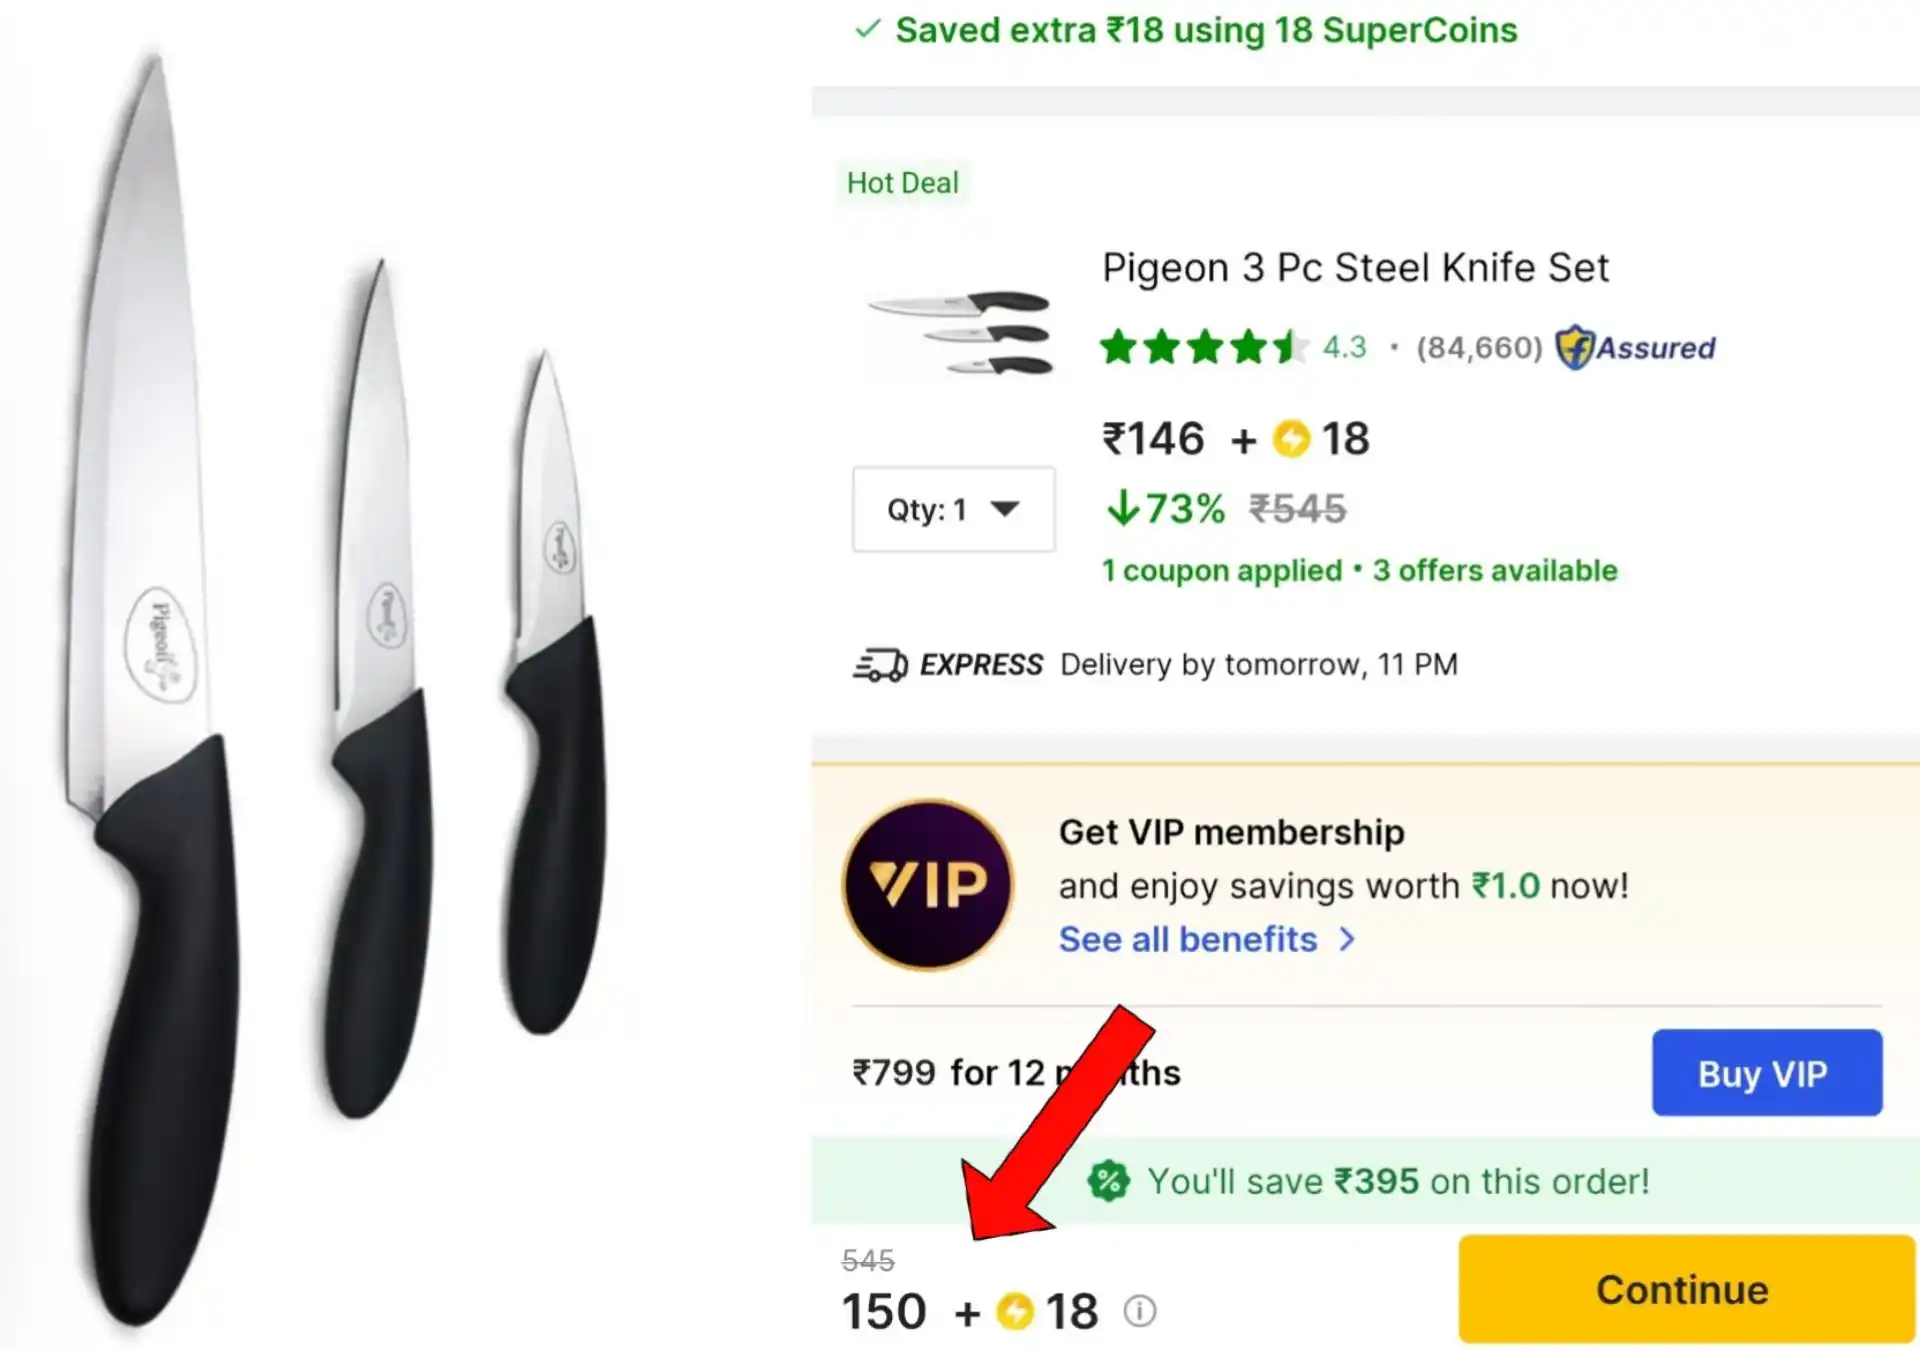View the 1 coupon applied details
This screenshot has width=1920, height=1350.
pyautogui.click(x=1219, y=570)
